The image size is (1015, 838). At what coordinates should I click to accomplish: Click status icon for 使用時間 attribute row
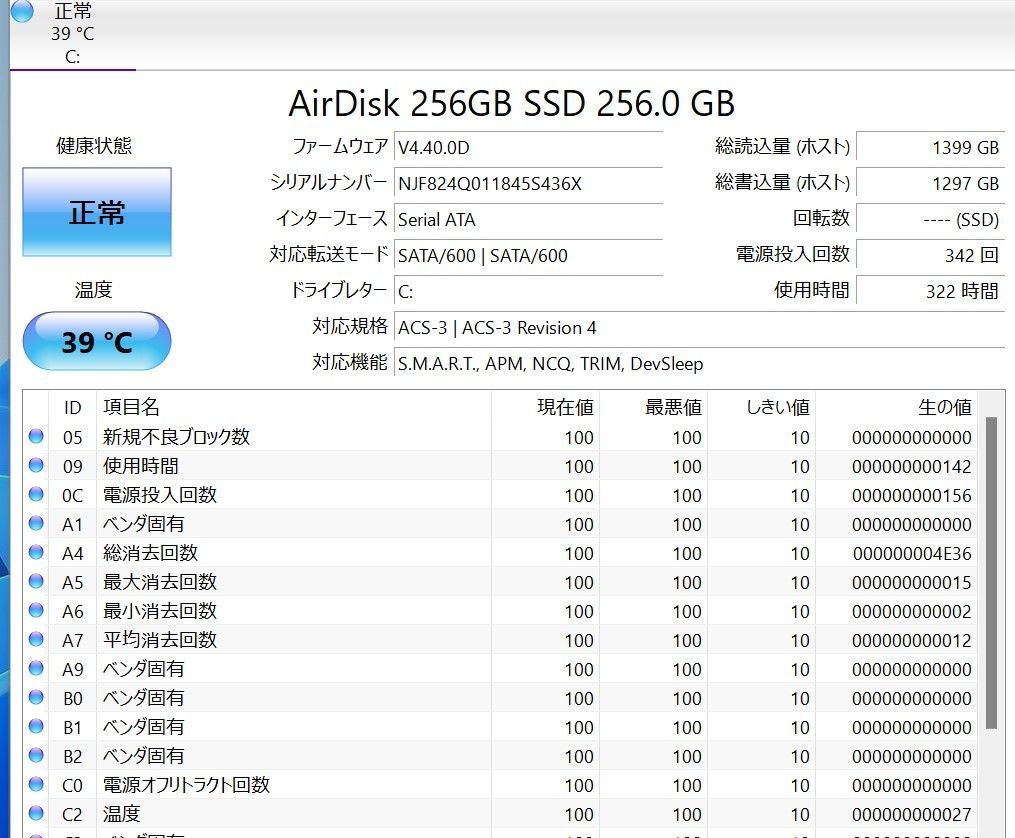(37, 465)
